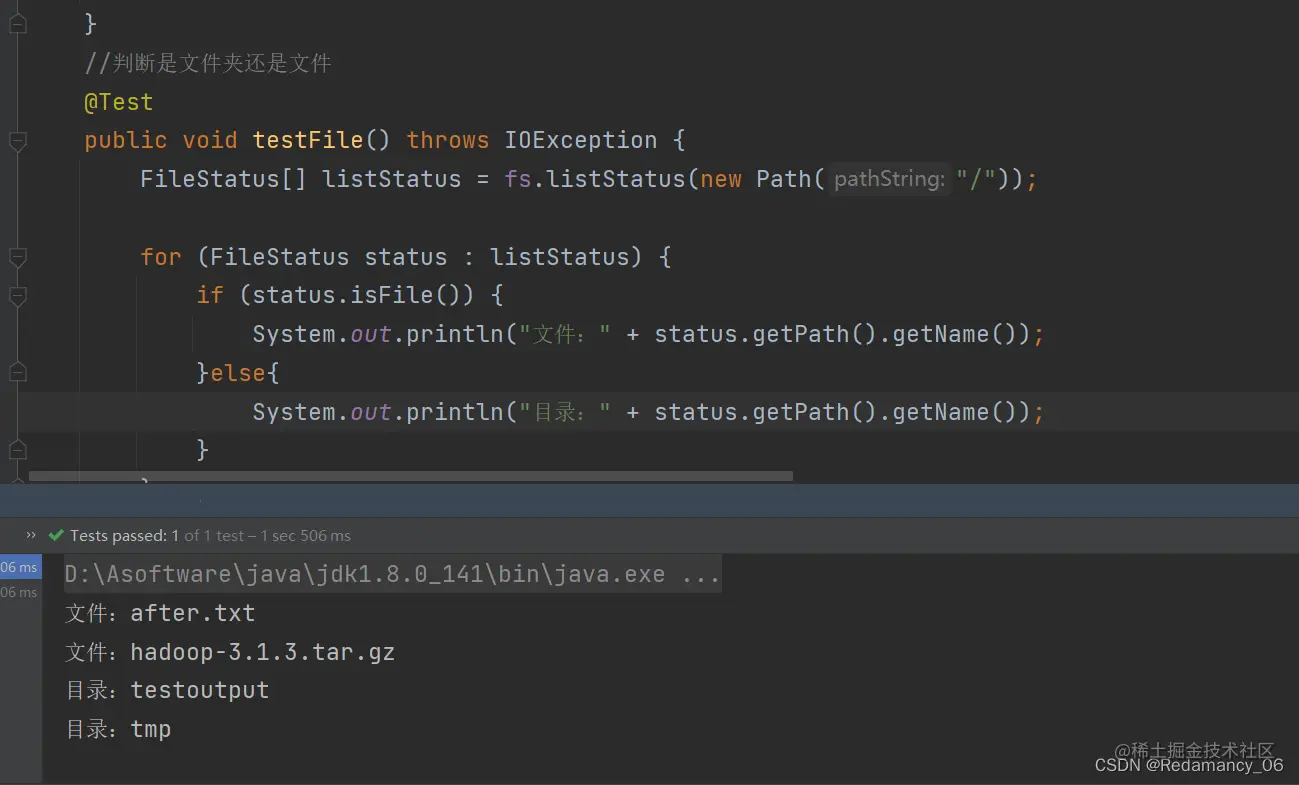Click the public keyword of testFile
The width and height of the screenshot is (1299, 785).
126,140
